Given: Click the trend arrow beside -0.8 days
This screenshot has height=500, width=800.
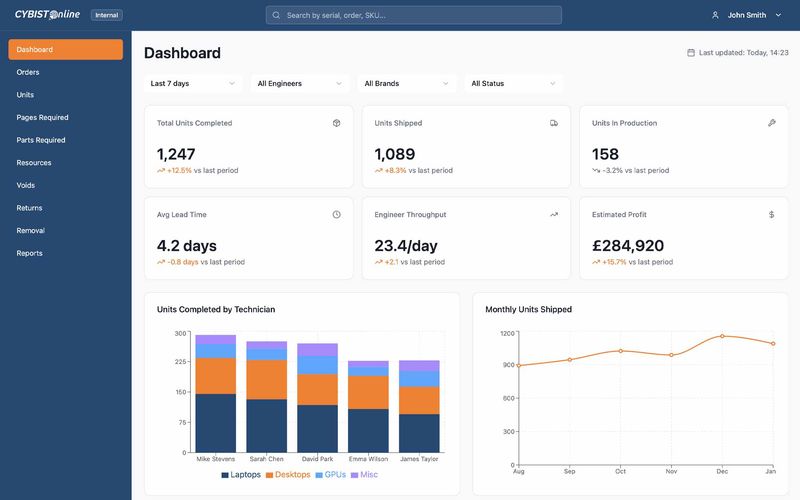Looking at the screenshot, I should point(161,262).
